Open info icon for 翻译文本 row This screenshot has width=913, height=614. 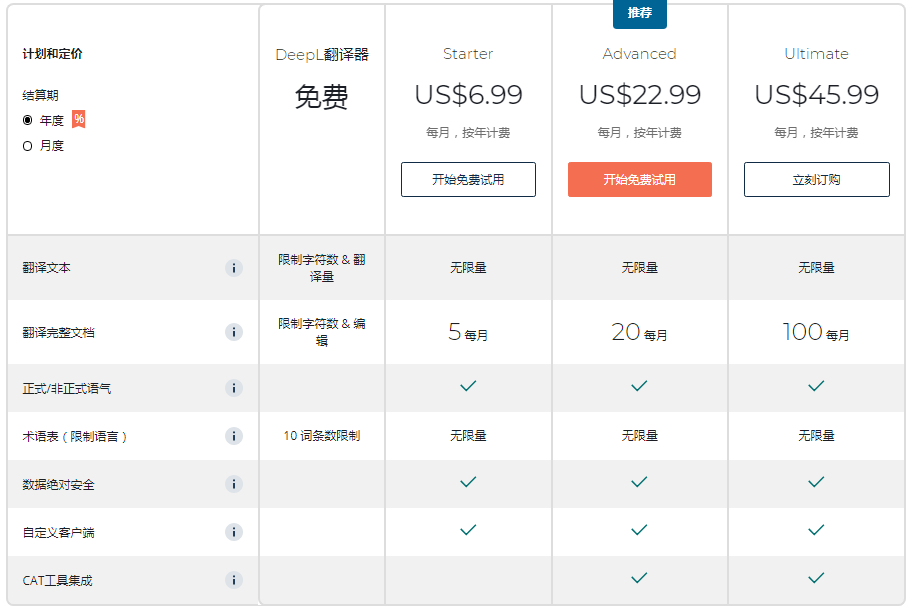pyautogui.click(x=233, y=268)
